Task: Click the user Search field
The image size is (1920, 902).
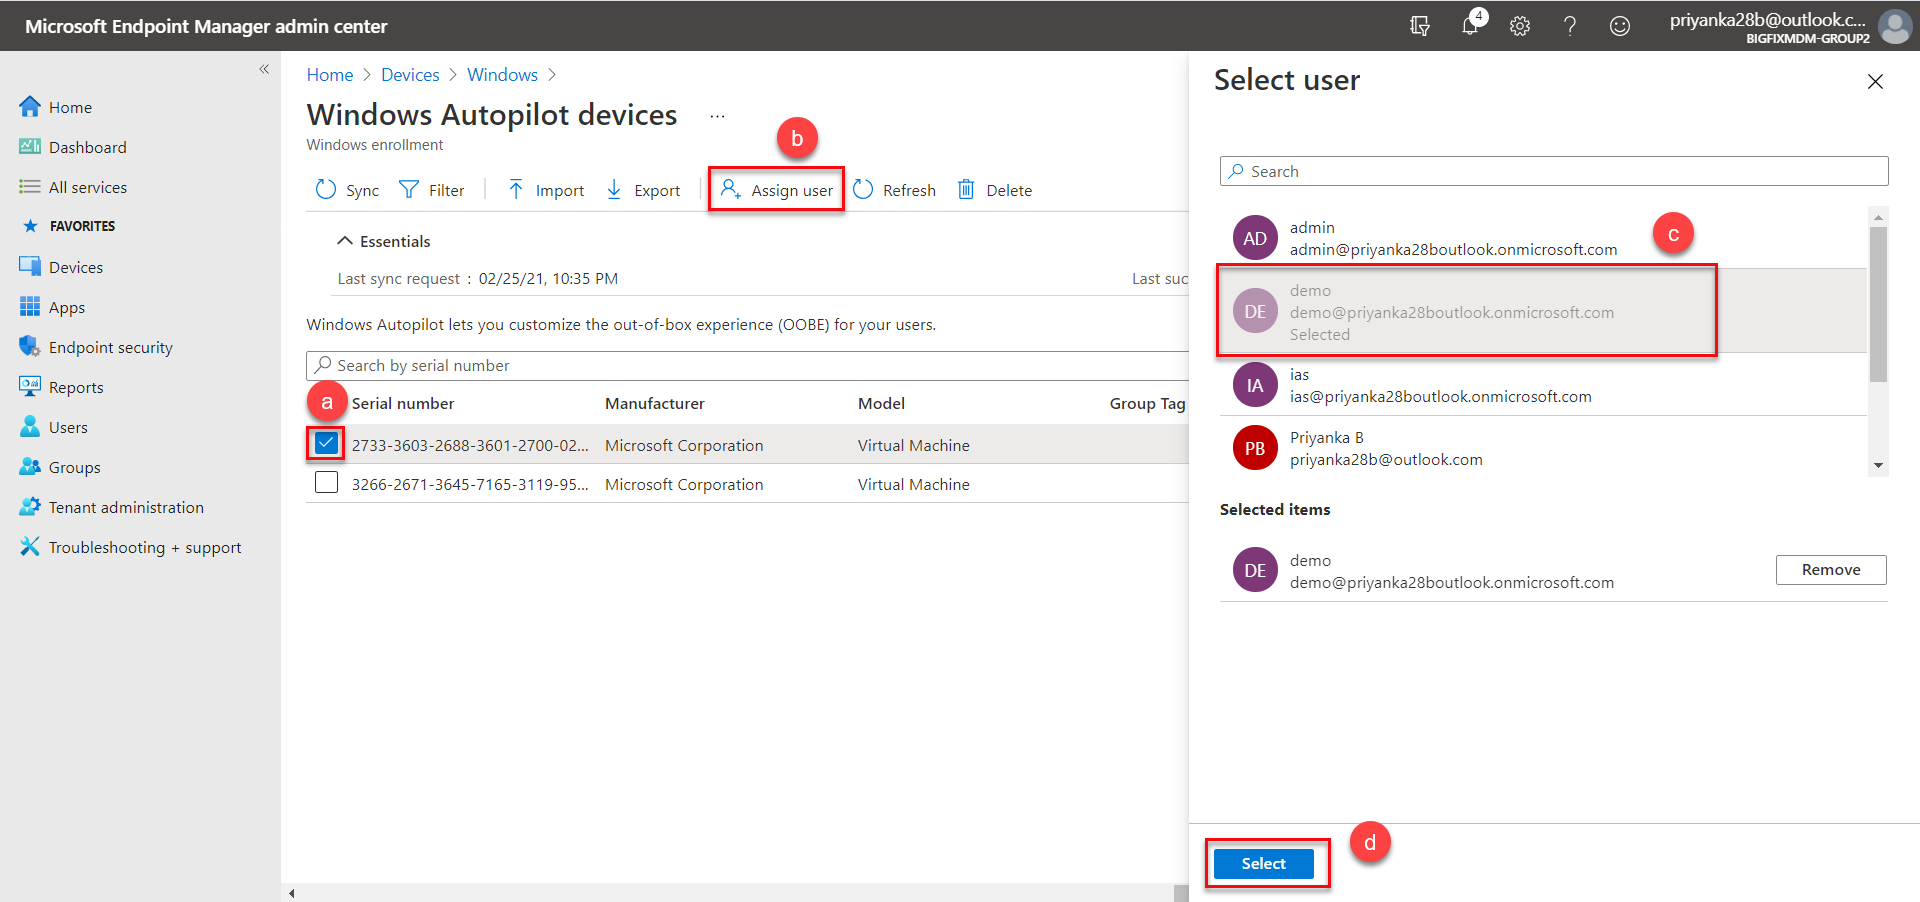Action: coord(1553,171)
